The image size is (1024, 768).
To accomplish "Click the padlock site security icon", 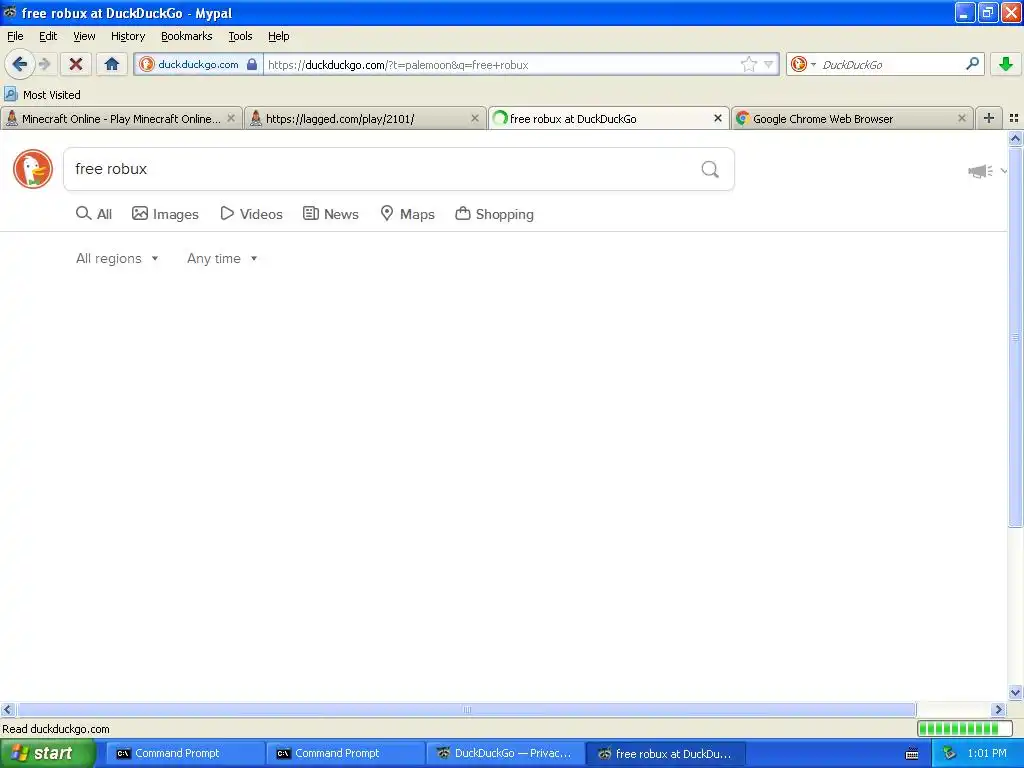I will pos(252,64).
